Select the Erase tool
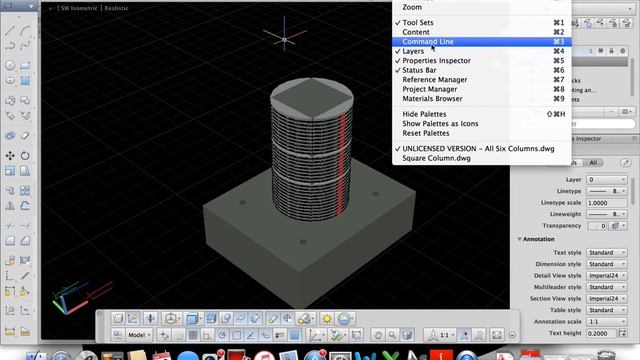 (25, 136)
